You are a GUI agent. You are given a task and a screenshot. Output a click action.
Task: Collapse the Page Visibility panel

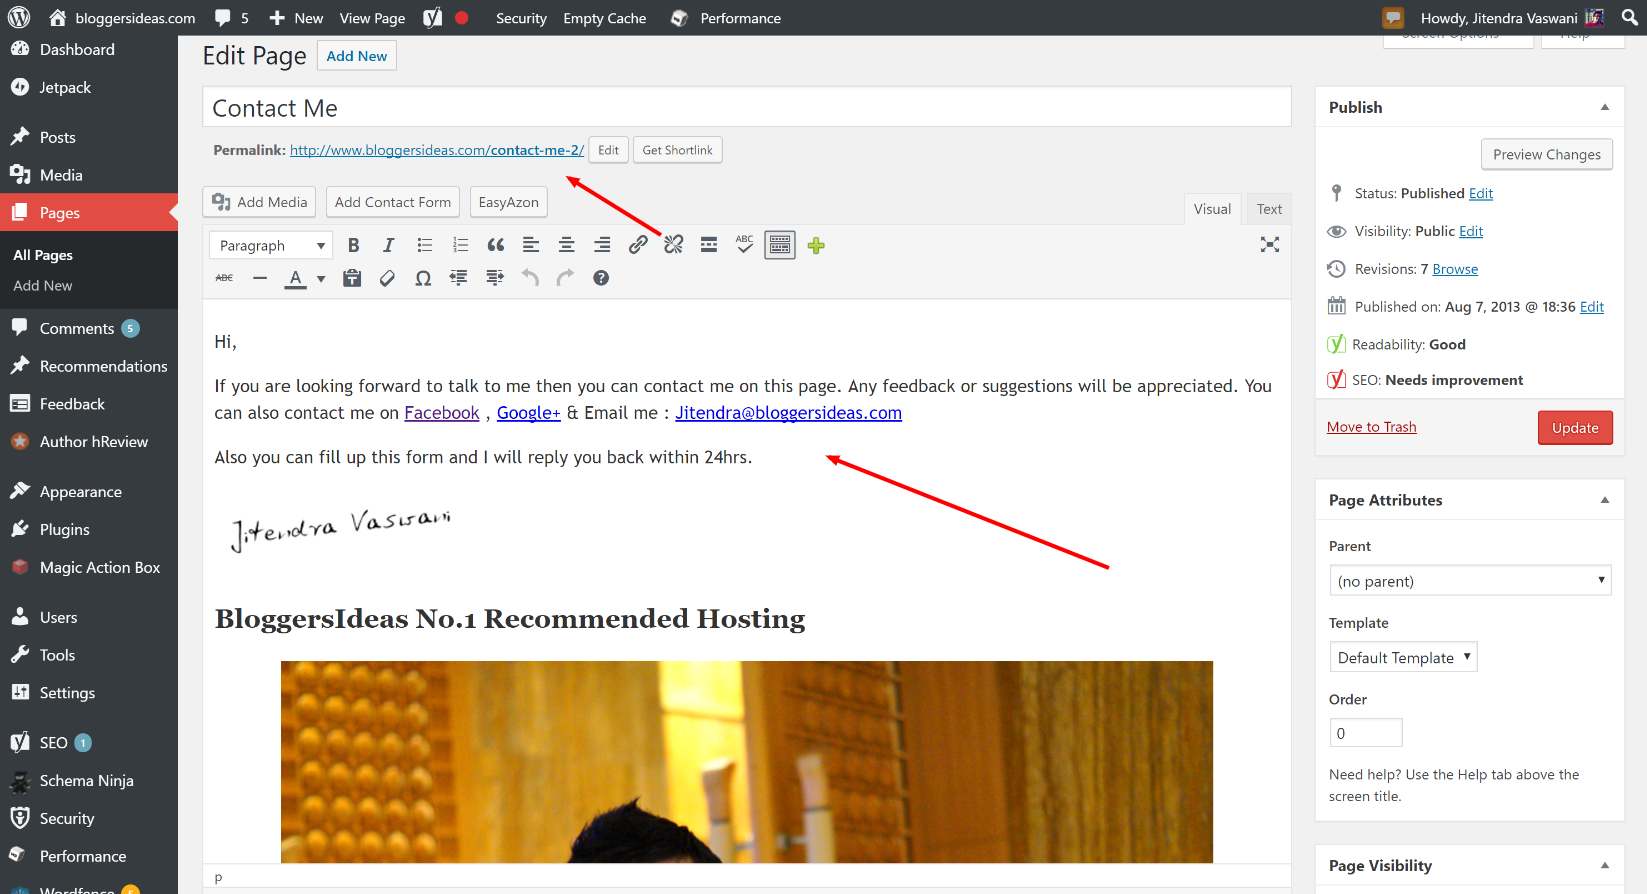(1605, 865)
